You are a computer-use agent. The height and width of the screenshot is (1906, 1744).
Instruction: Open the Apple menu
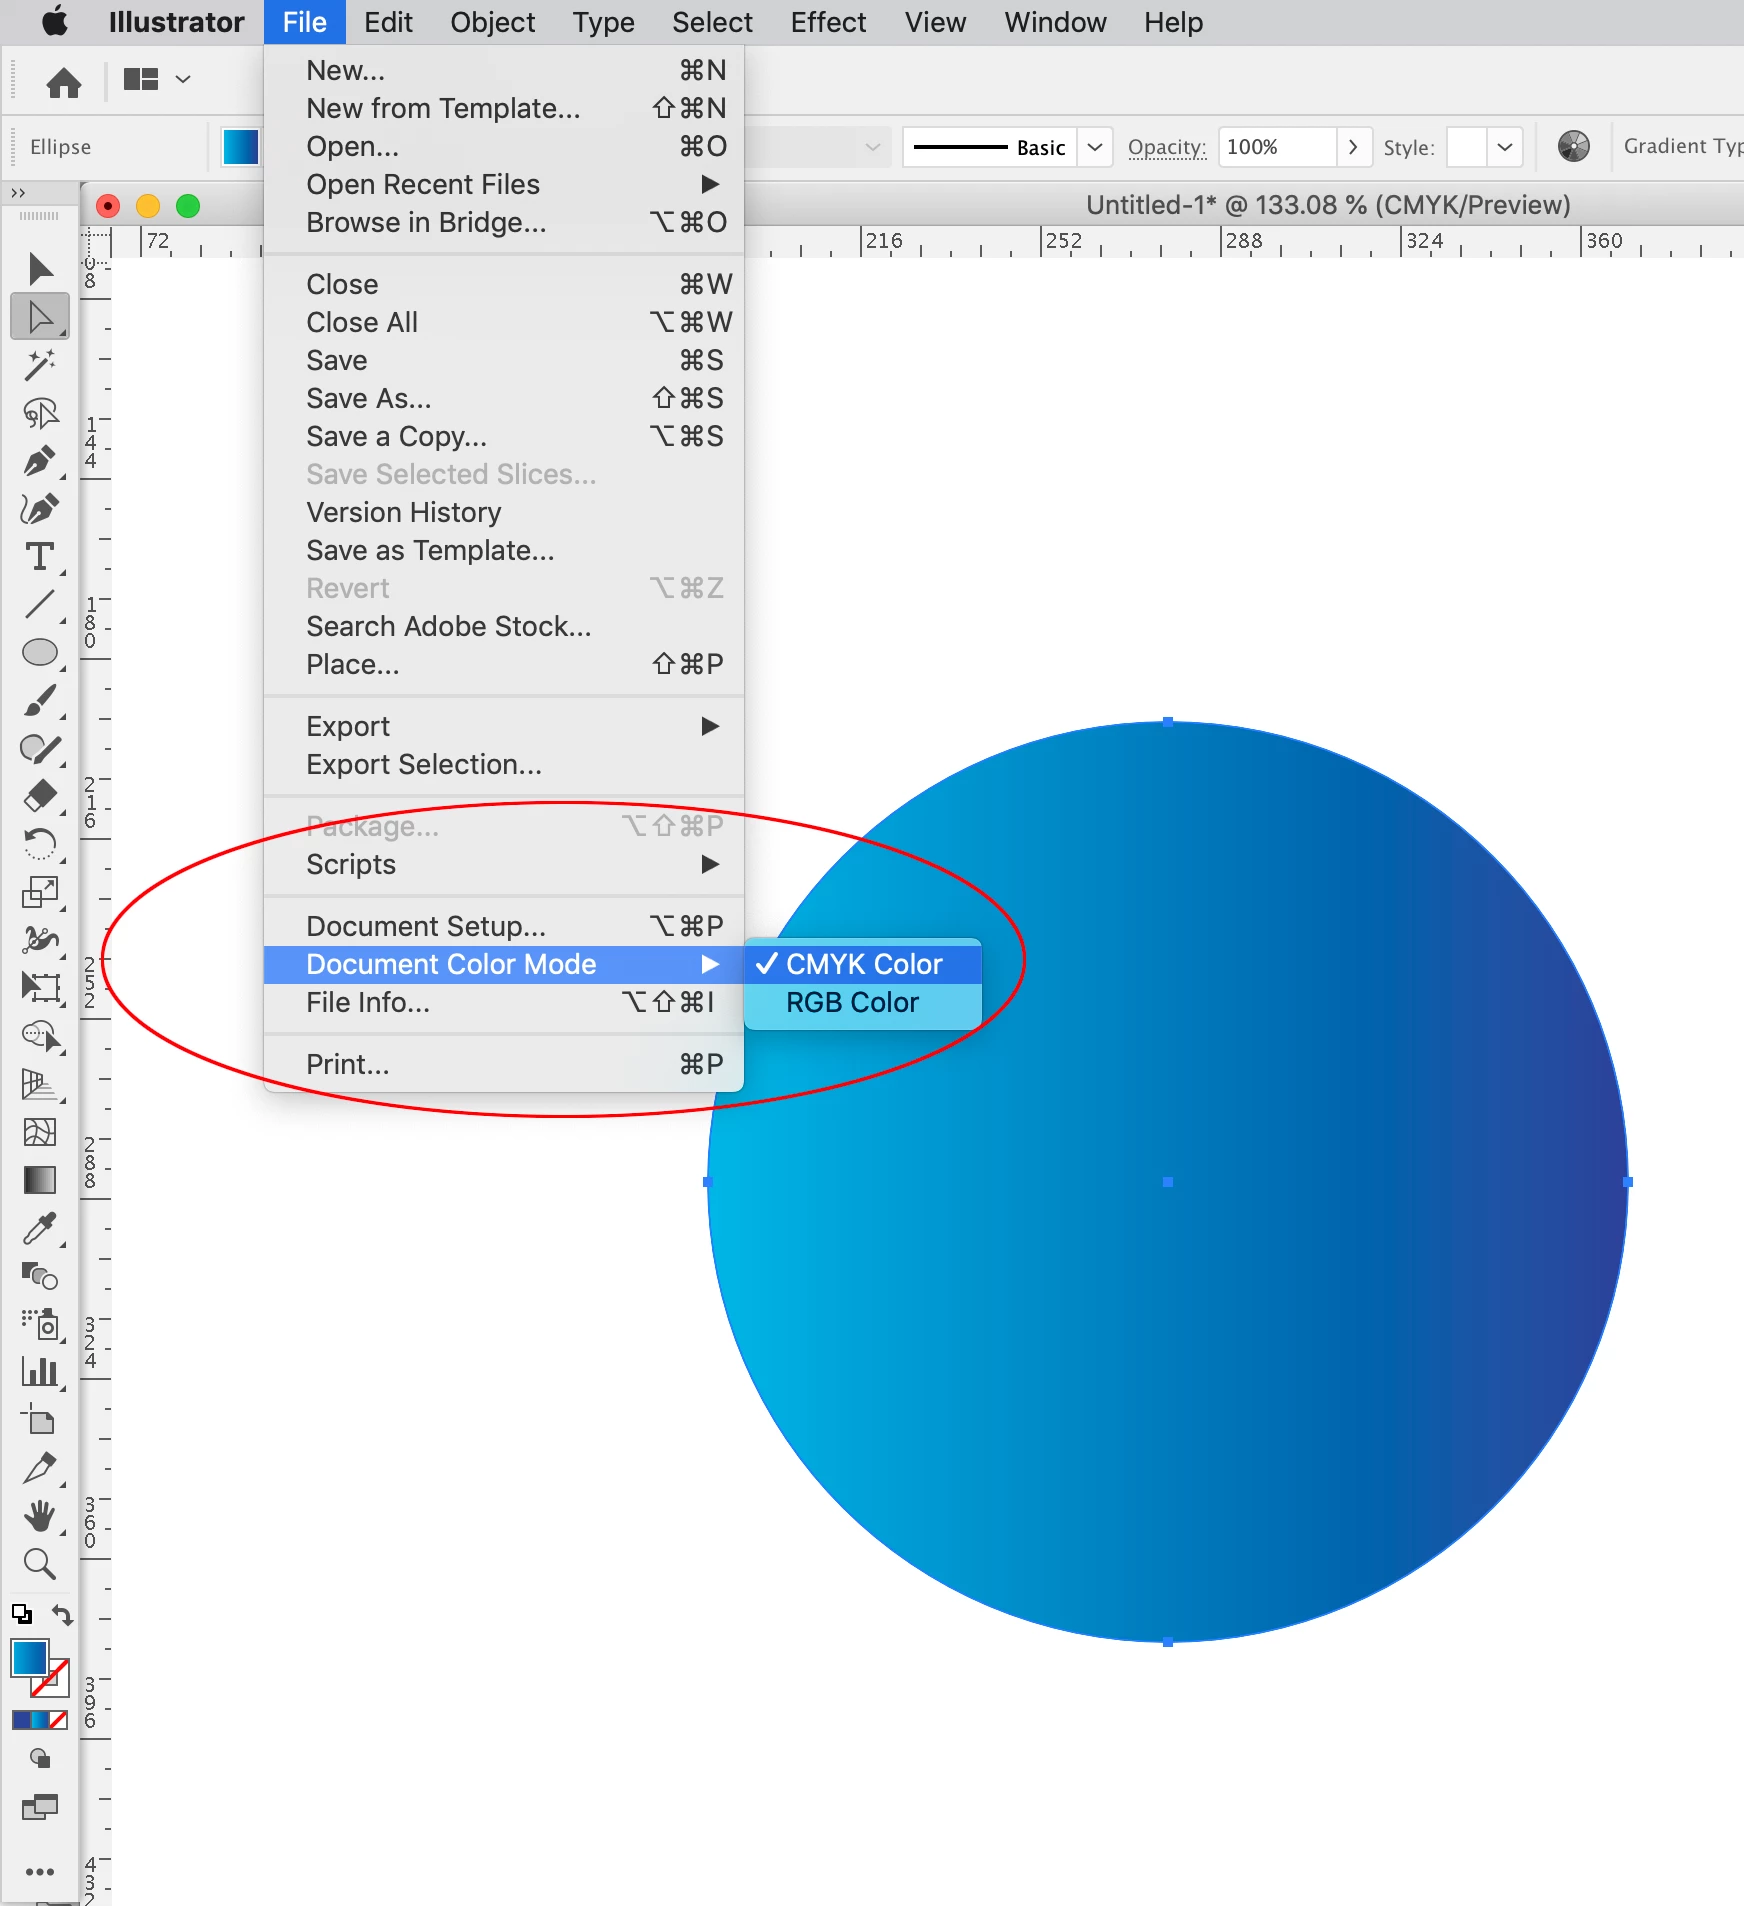(55, 21)
